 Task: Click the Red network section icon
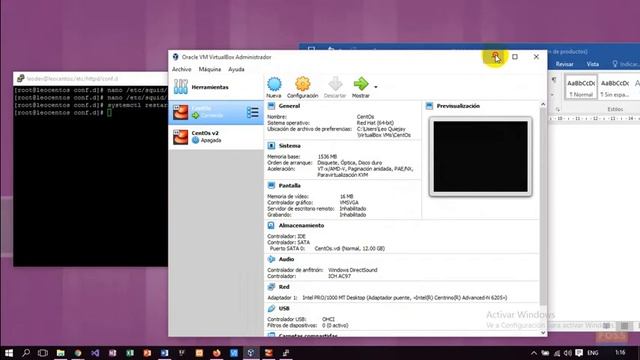(x=271, y=287)
